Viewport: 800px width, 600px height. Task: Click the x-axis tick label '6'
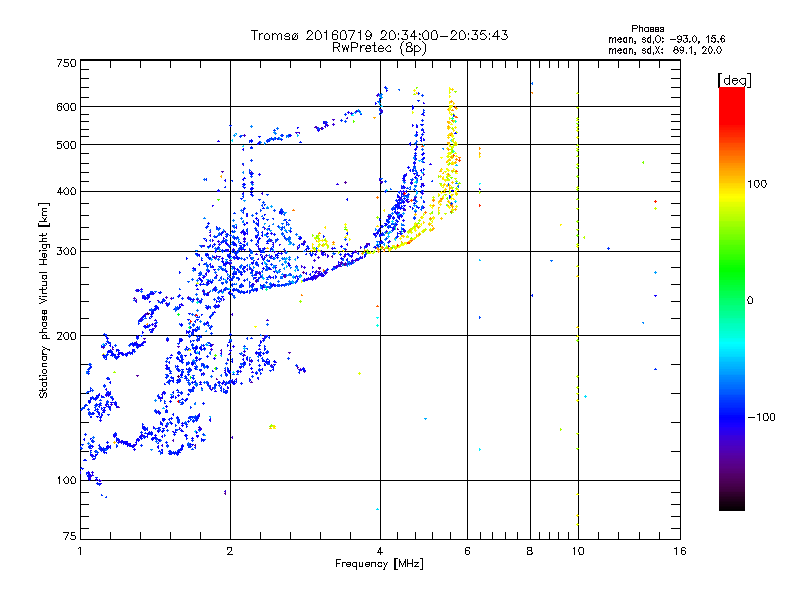[467, 551]
